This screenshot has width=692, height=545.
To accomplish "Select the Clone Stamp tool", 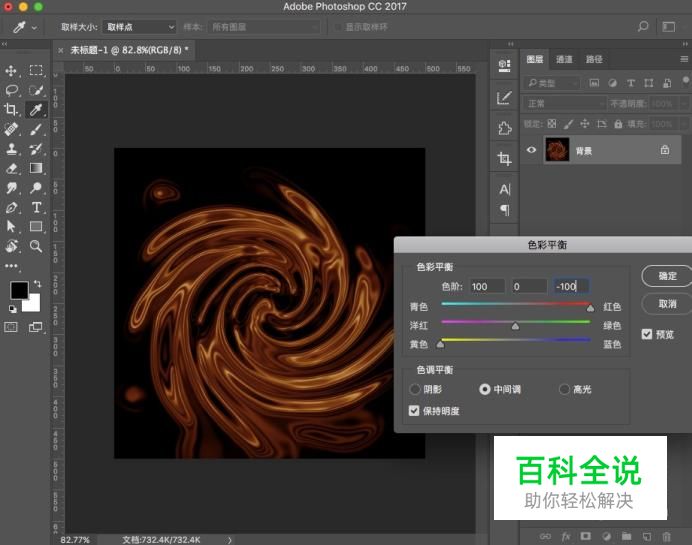I will pyautogui.click(x=11, y=149).
